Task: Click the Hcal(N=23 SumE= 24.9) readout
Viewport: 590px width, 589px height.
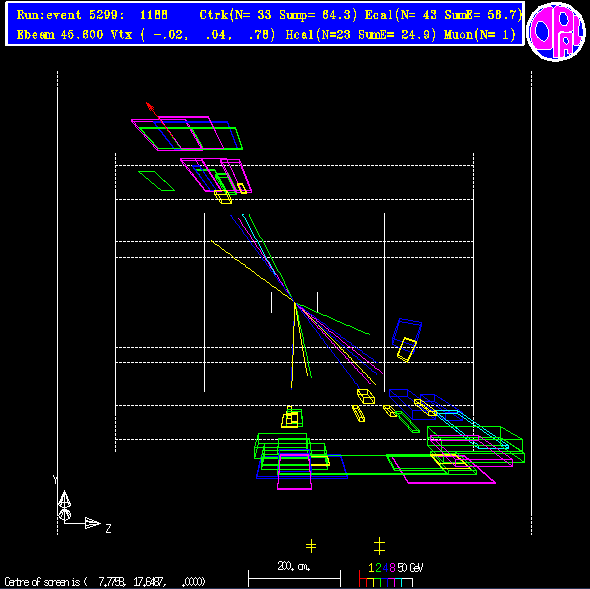Action: click(x=360, y=35)
